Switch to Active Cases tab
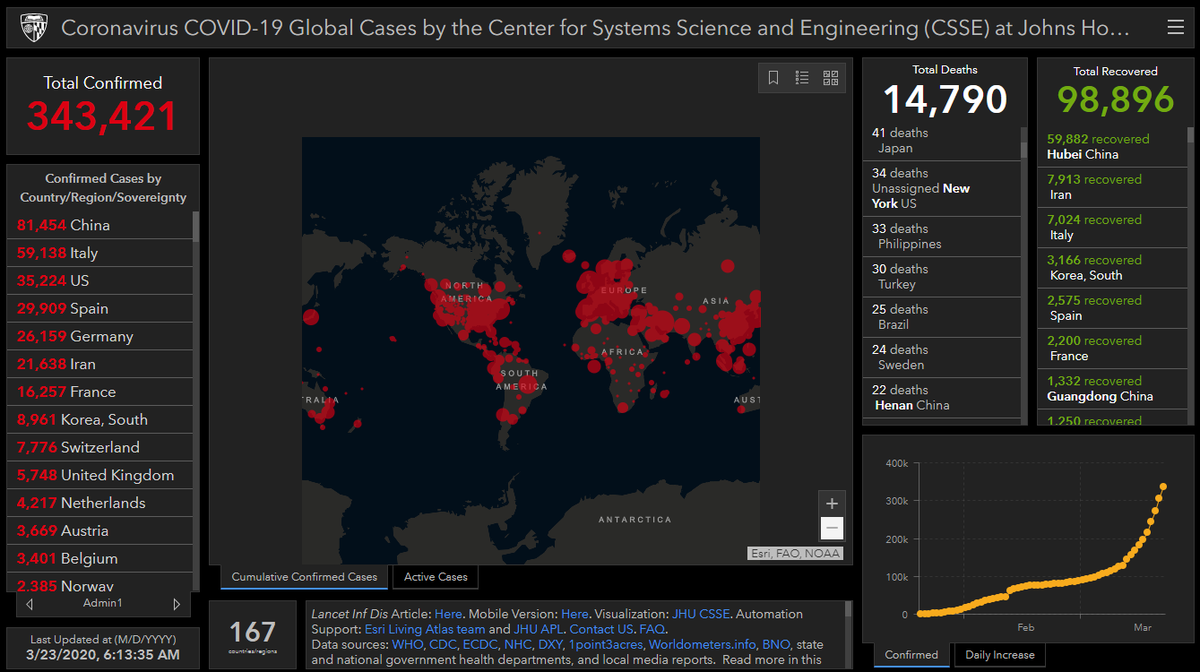The height and width of the screenshot is (672, 1200). pyautogui.click(x=435, y=577)
